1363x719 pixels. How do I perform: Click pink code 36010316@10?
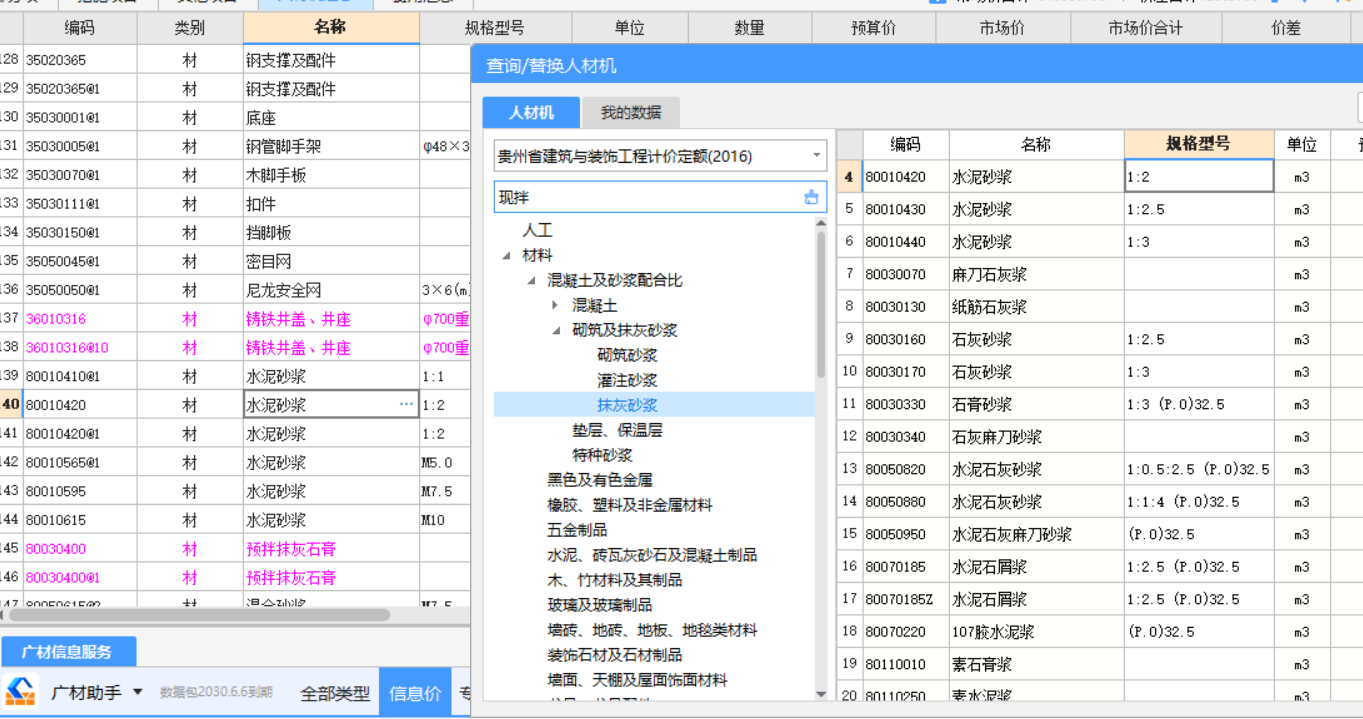click(67, 348)
